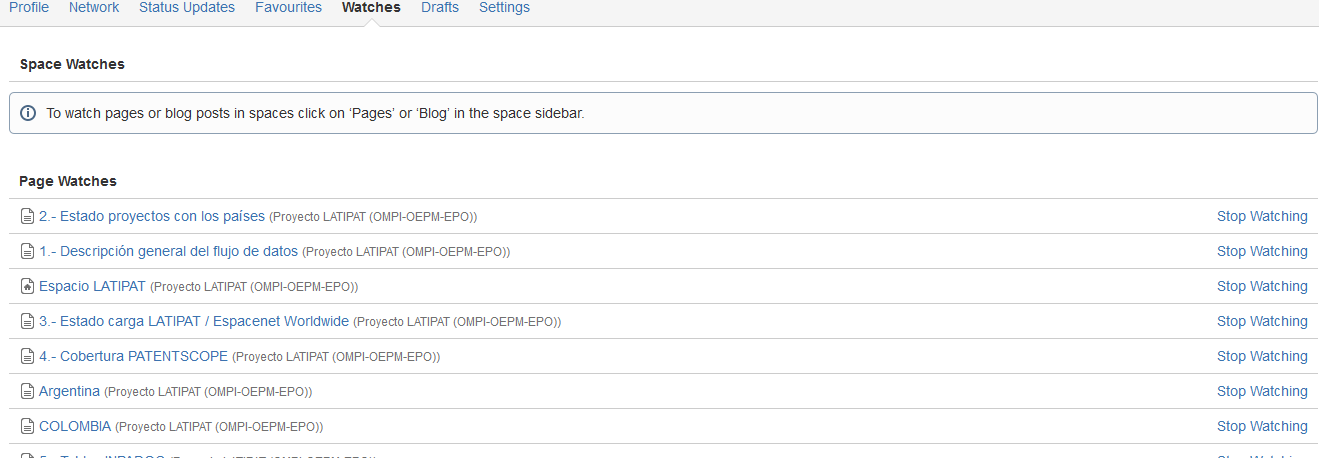Select the Favourites tab
The height and width of the screenshot is (458, 1319).
click(x=288, y=8)
